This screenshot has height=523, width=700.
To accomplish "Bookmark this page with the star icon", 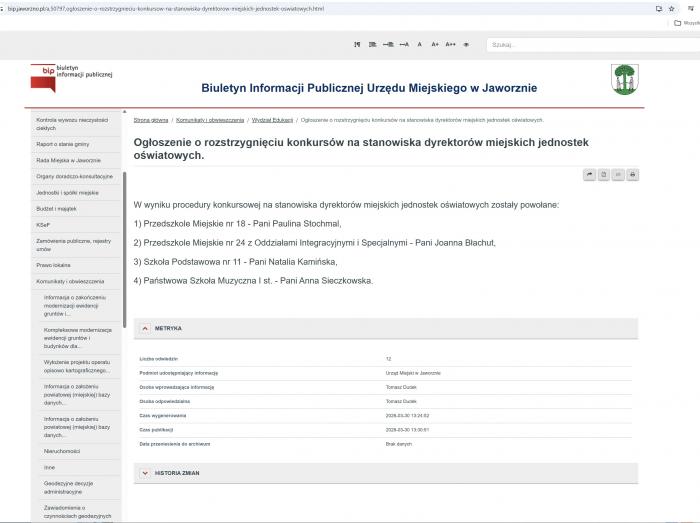I will click(671, 8).
